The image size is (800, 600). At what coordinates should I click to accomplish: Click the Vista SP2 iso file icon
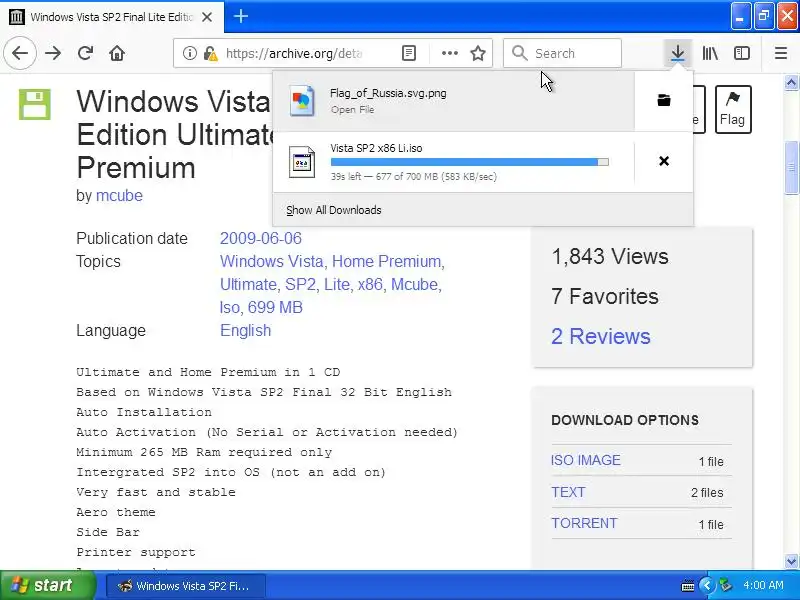coord(302,162)
